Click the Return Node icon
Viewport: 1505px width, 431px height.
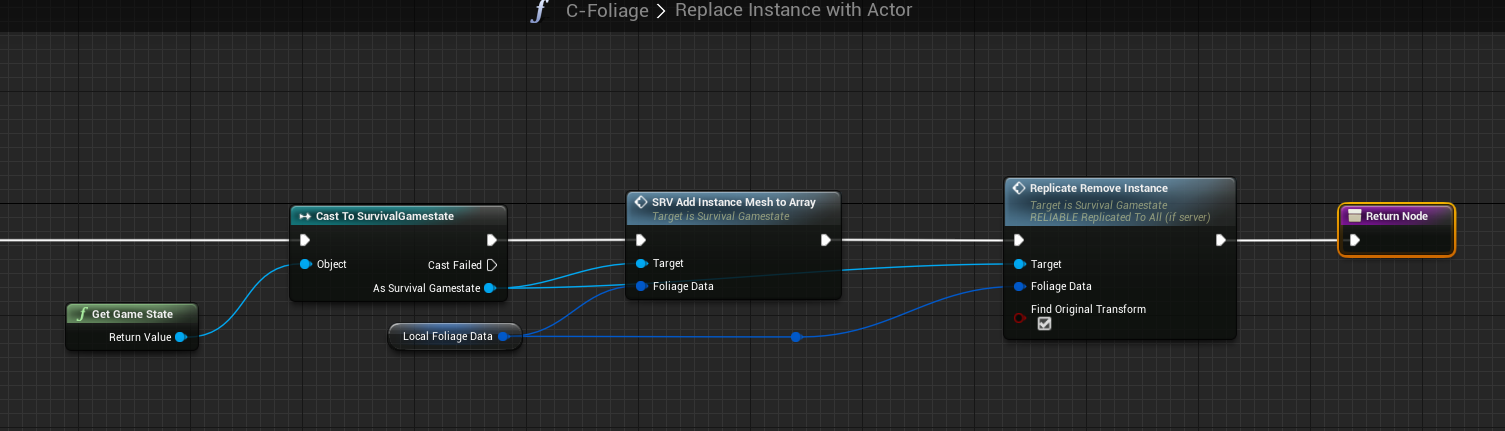point(1354,216)
